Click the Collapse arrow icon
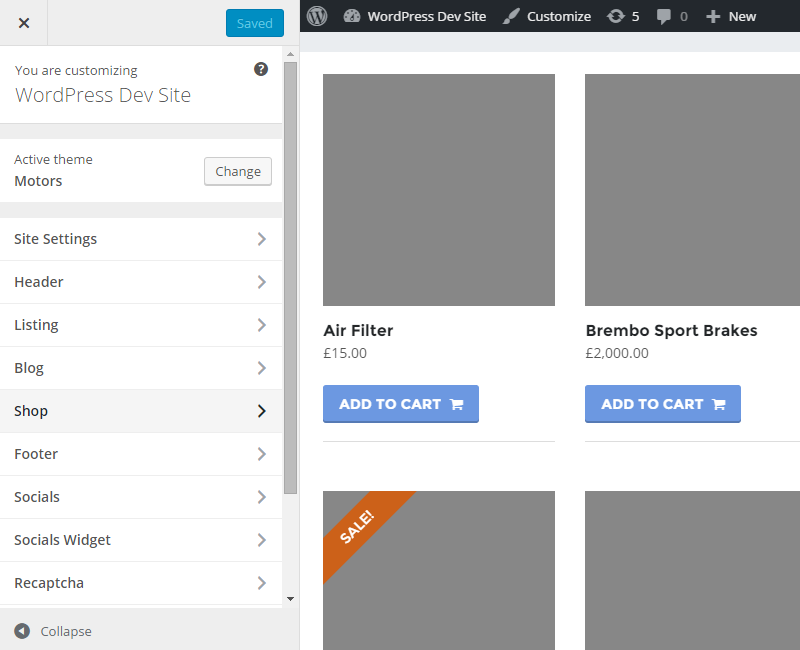 (x=22, y=631)
